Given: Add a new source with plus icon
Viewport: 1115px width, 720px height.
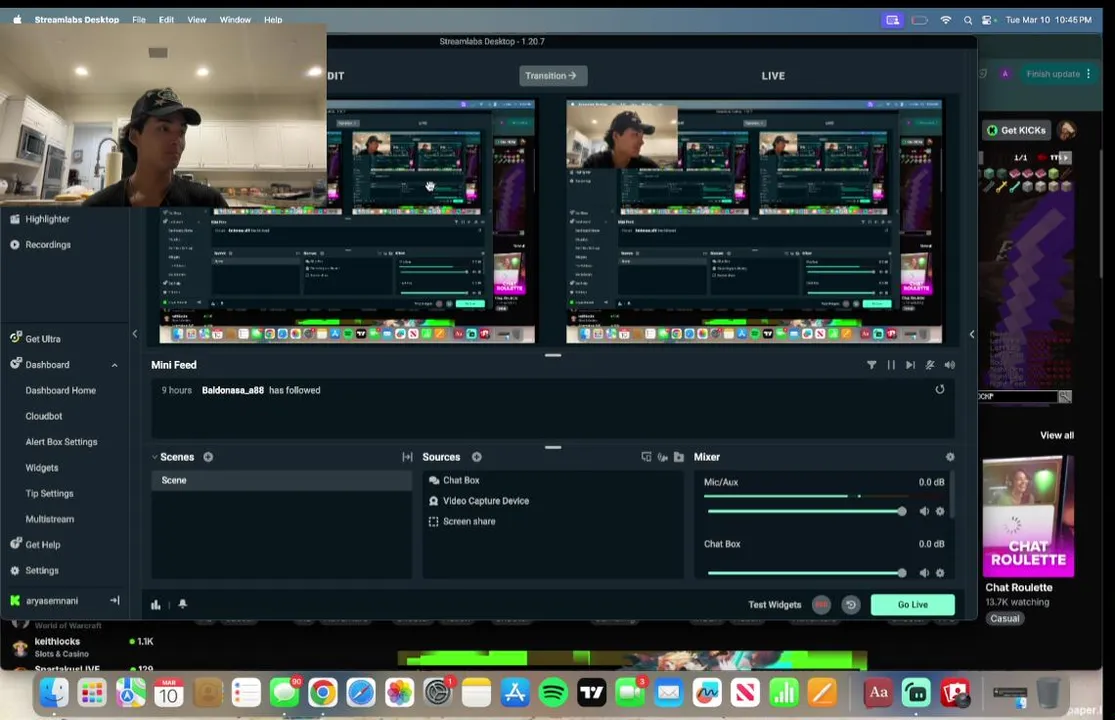Looking at the screenshot, I should [476, 457].
